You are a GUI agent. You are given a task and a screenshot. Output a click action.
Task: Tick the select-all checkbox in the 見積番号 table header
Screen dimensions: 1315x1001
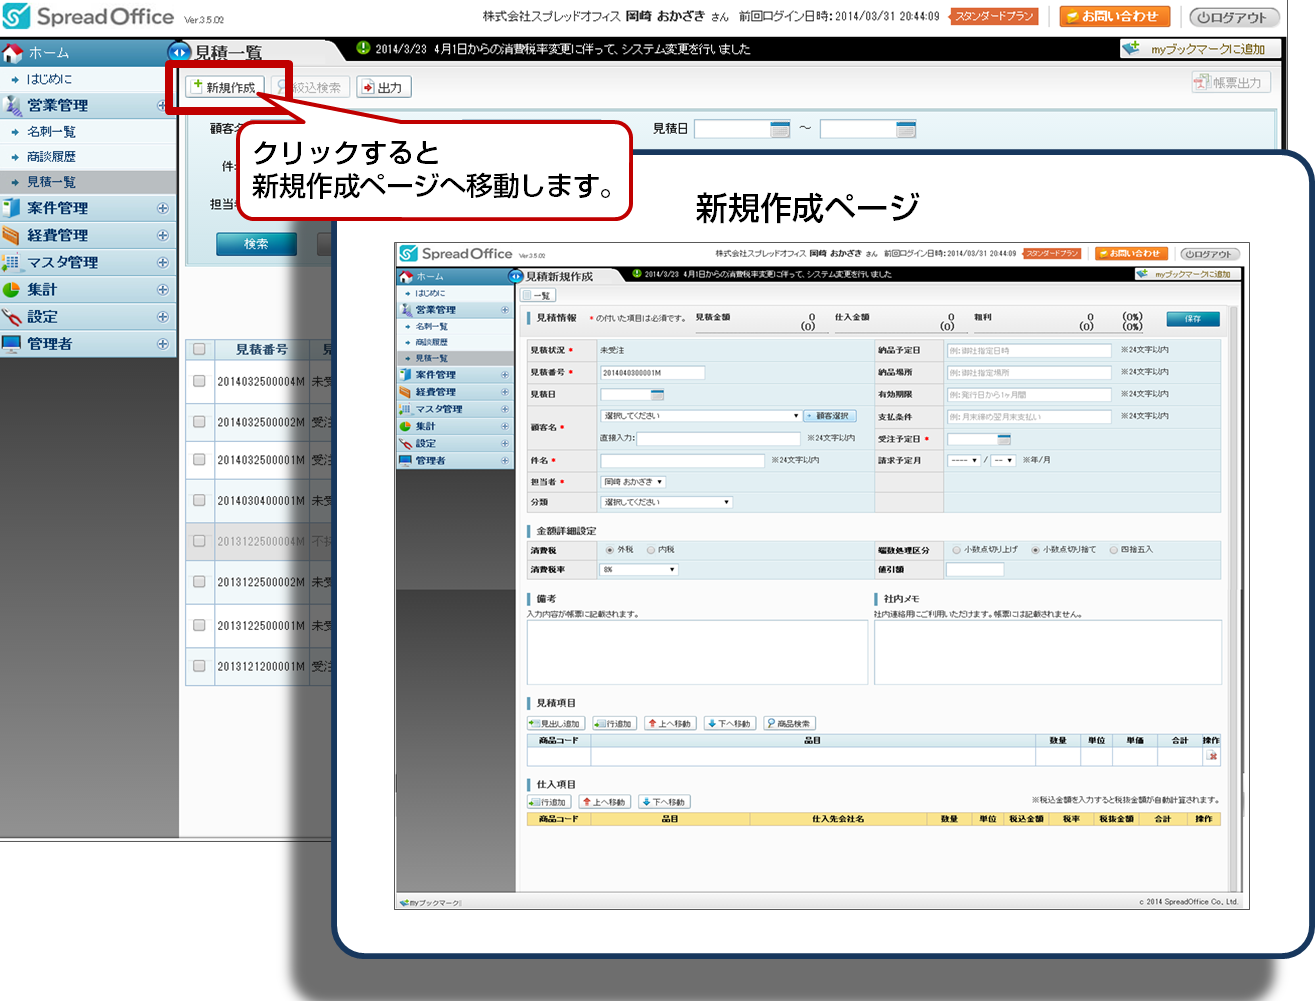(x=199, y=349)
